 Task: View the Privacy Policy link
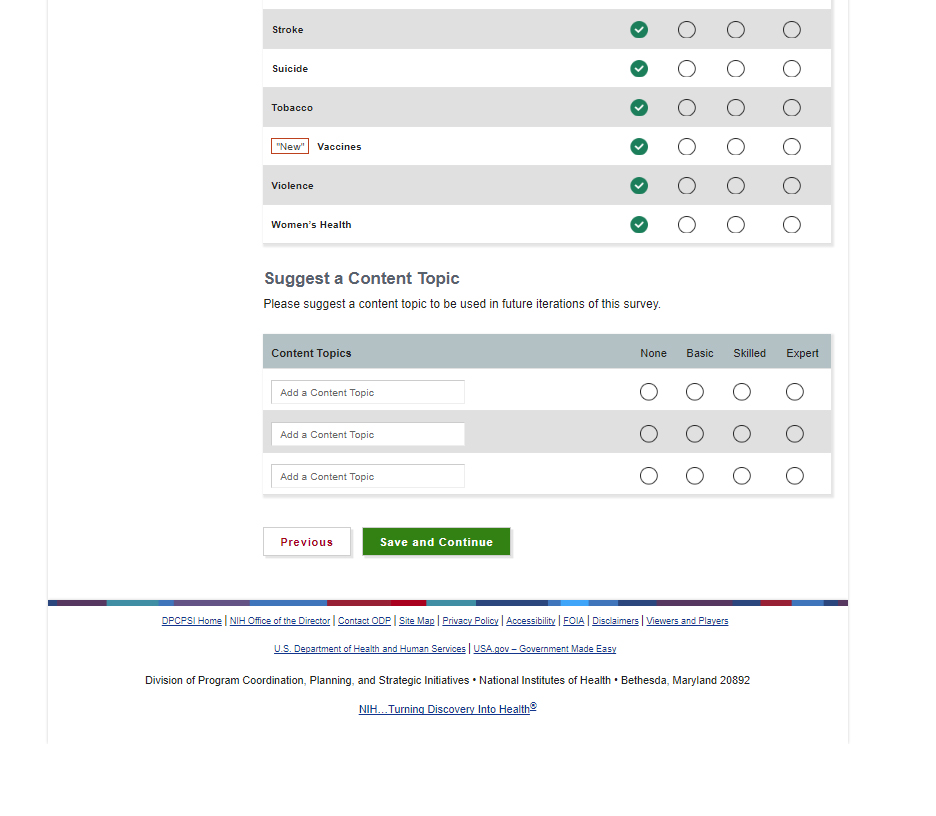pos(470,621)
